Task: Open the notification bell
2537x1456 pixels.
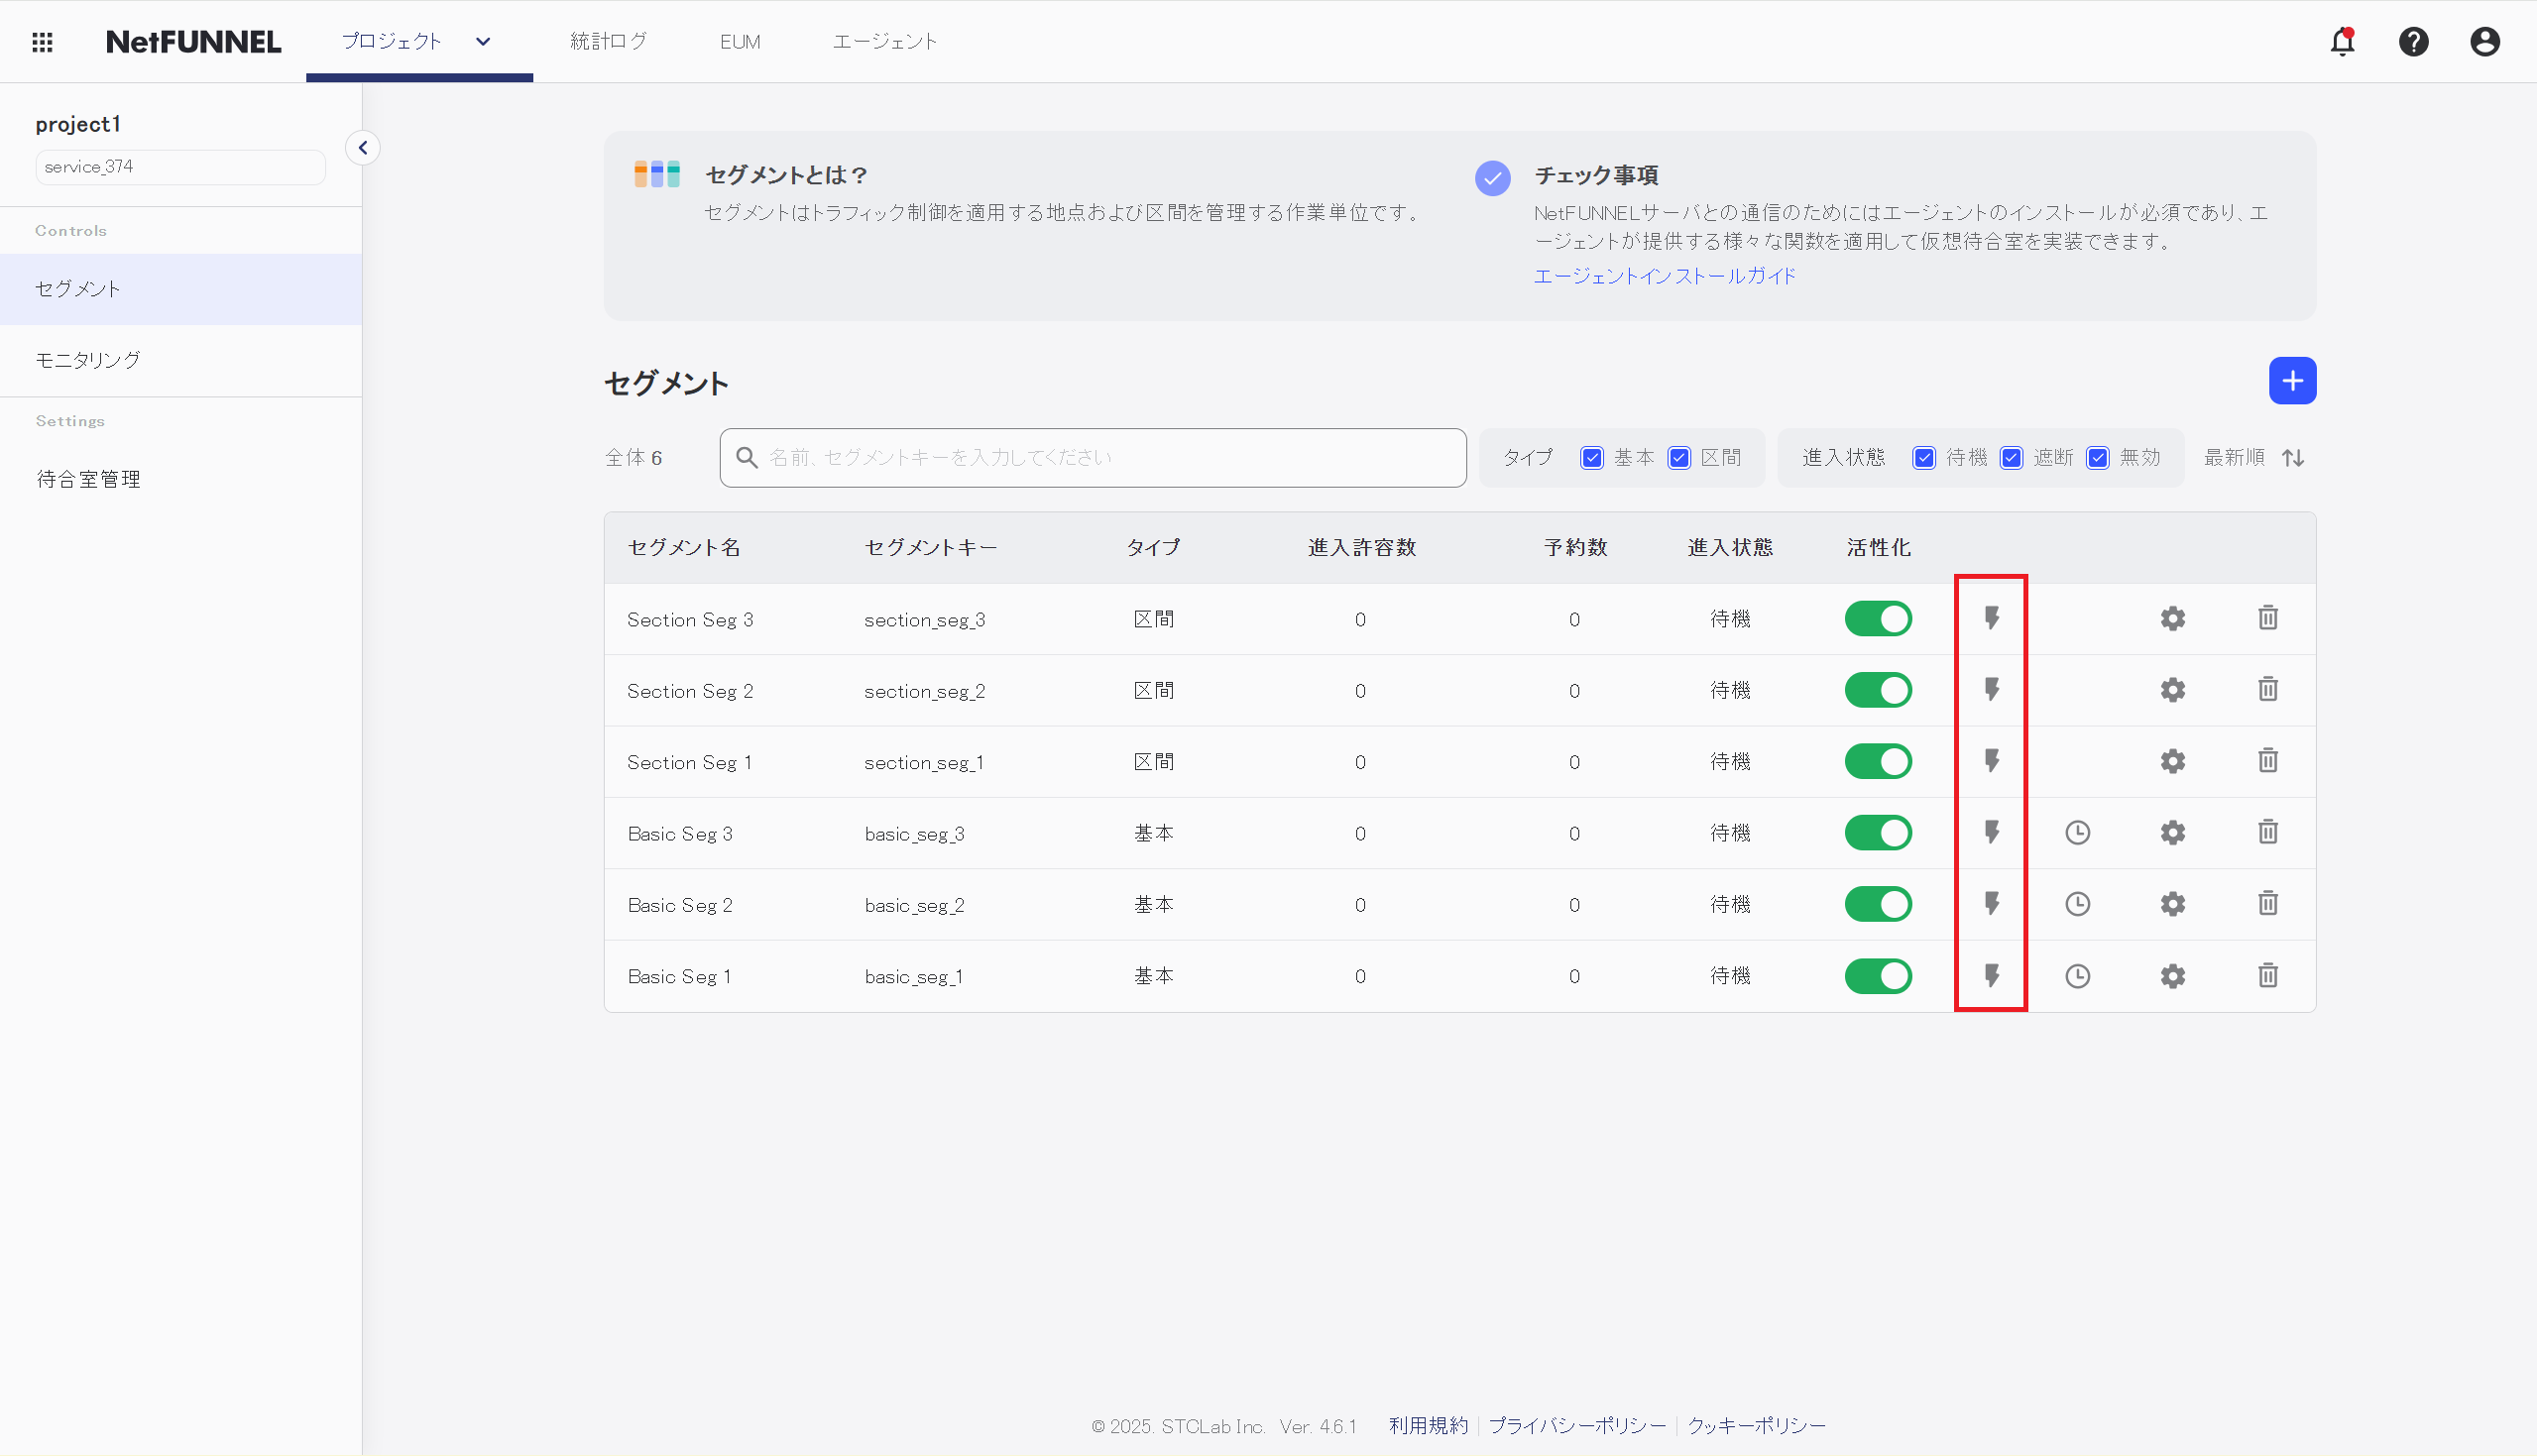Action: coord(2342,41)
